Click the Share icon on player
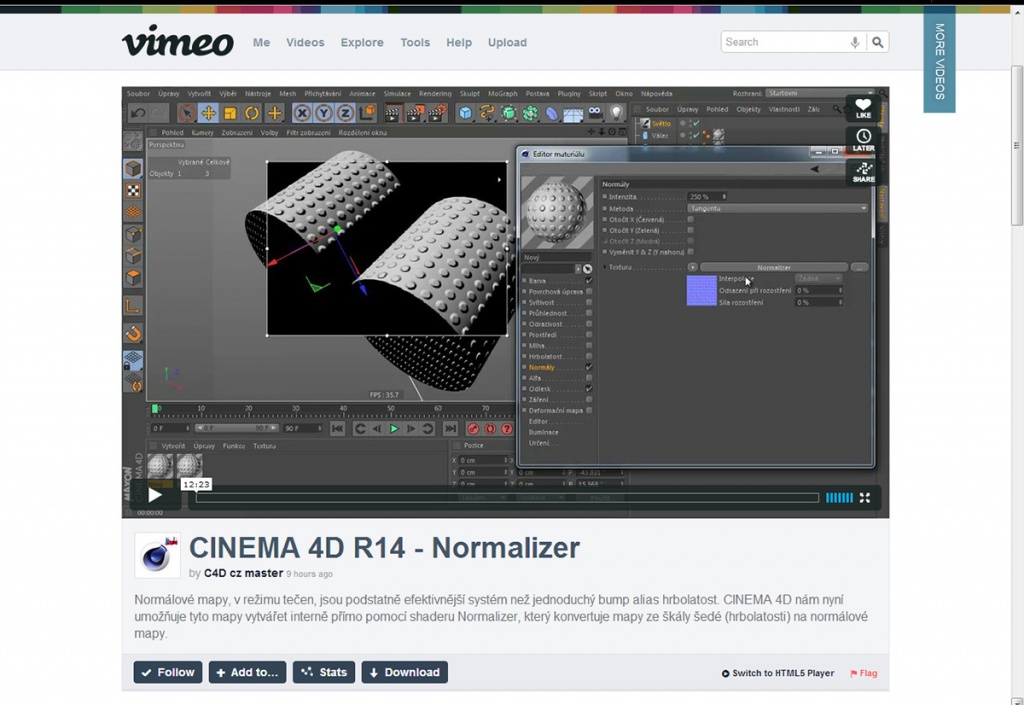1024x705 pixels. [x=863, y=172]
